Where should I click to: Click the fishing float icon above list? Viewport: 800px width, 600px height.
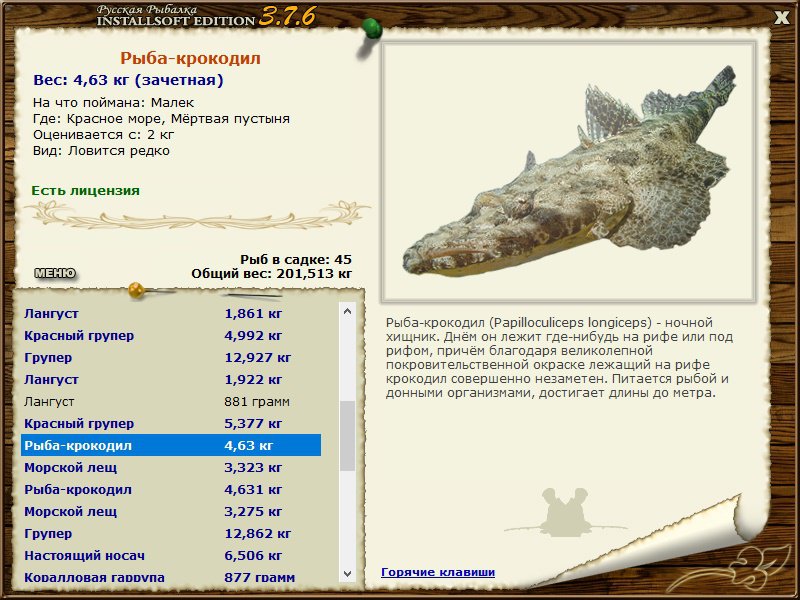point(138,292)
